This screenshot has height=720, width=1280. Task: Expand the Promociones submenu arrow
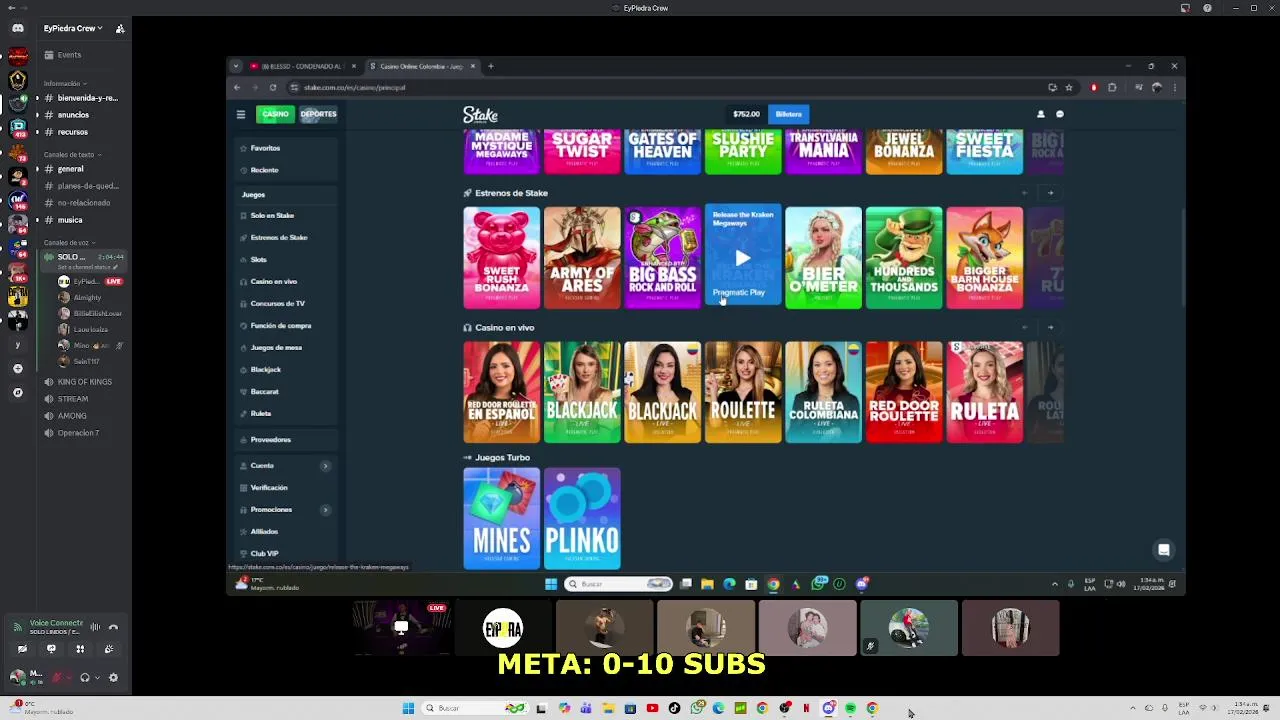[x=325, y=509]
